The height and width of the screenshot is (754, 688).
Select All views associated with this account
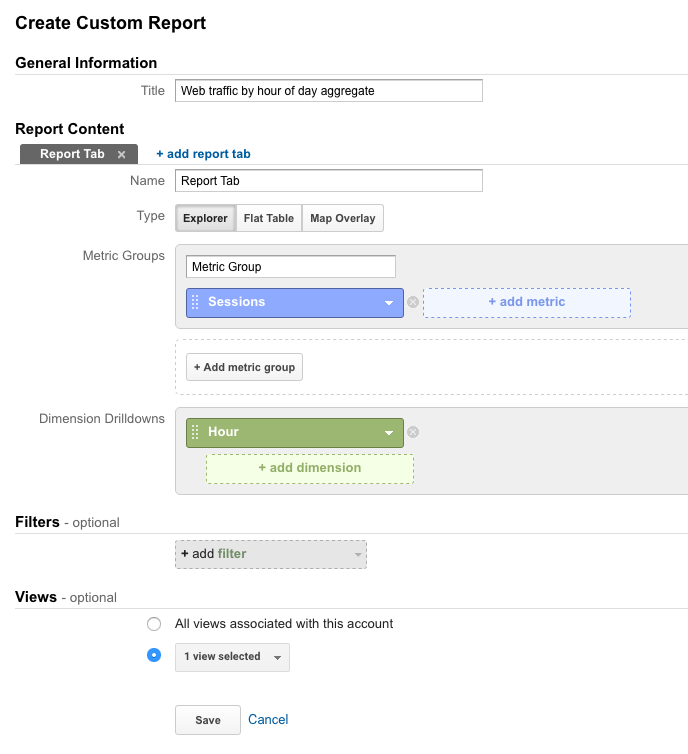point(154,624)
